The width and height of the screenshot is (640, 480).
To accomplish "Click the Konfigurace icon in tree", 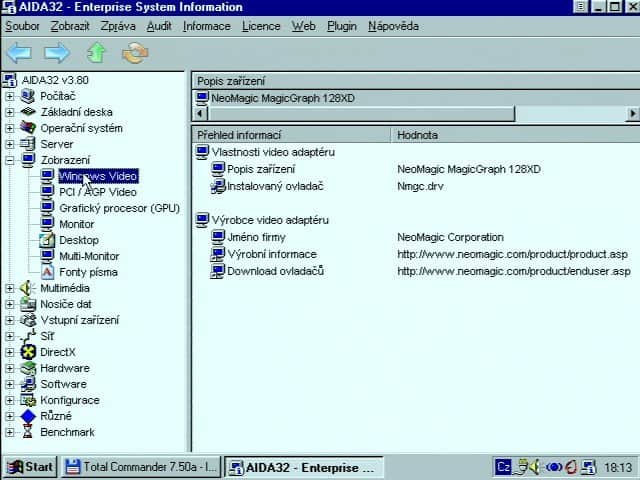I will 28,400.
